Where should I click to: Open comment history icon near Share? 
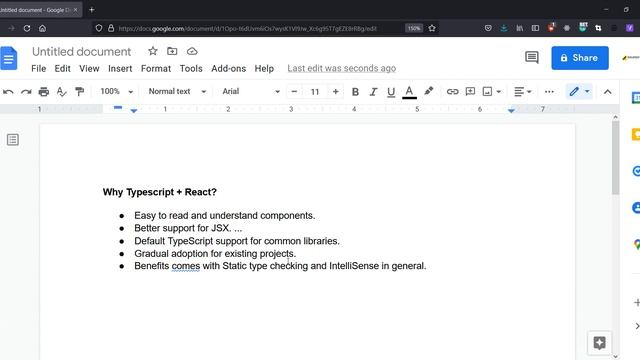tap(532, 58)
